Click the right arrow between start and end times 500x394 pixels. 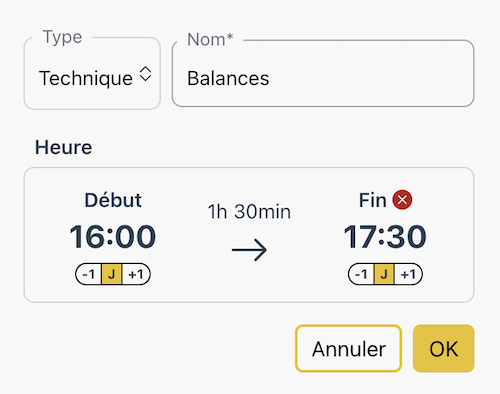[x=249, y=250]
